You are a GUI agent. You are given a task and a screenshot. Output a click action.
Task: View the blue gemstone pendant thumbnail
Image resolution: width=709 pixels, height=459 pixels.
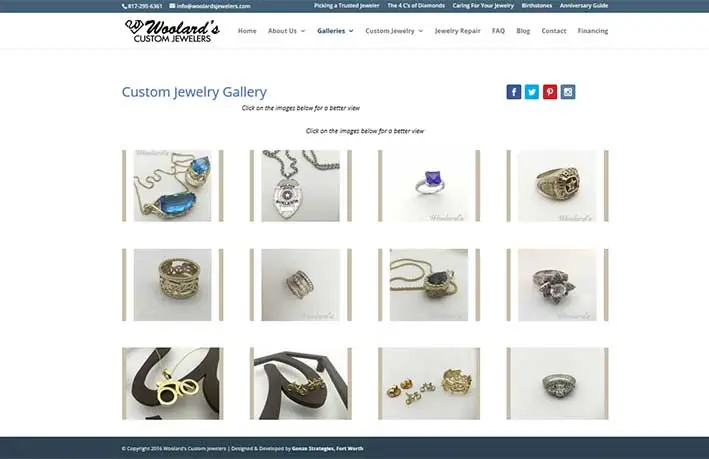coord(173,185)
